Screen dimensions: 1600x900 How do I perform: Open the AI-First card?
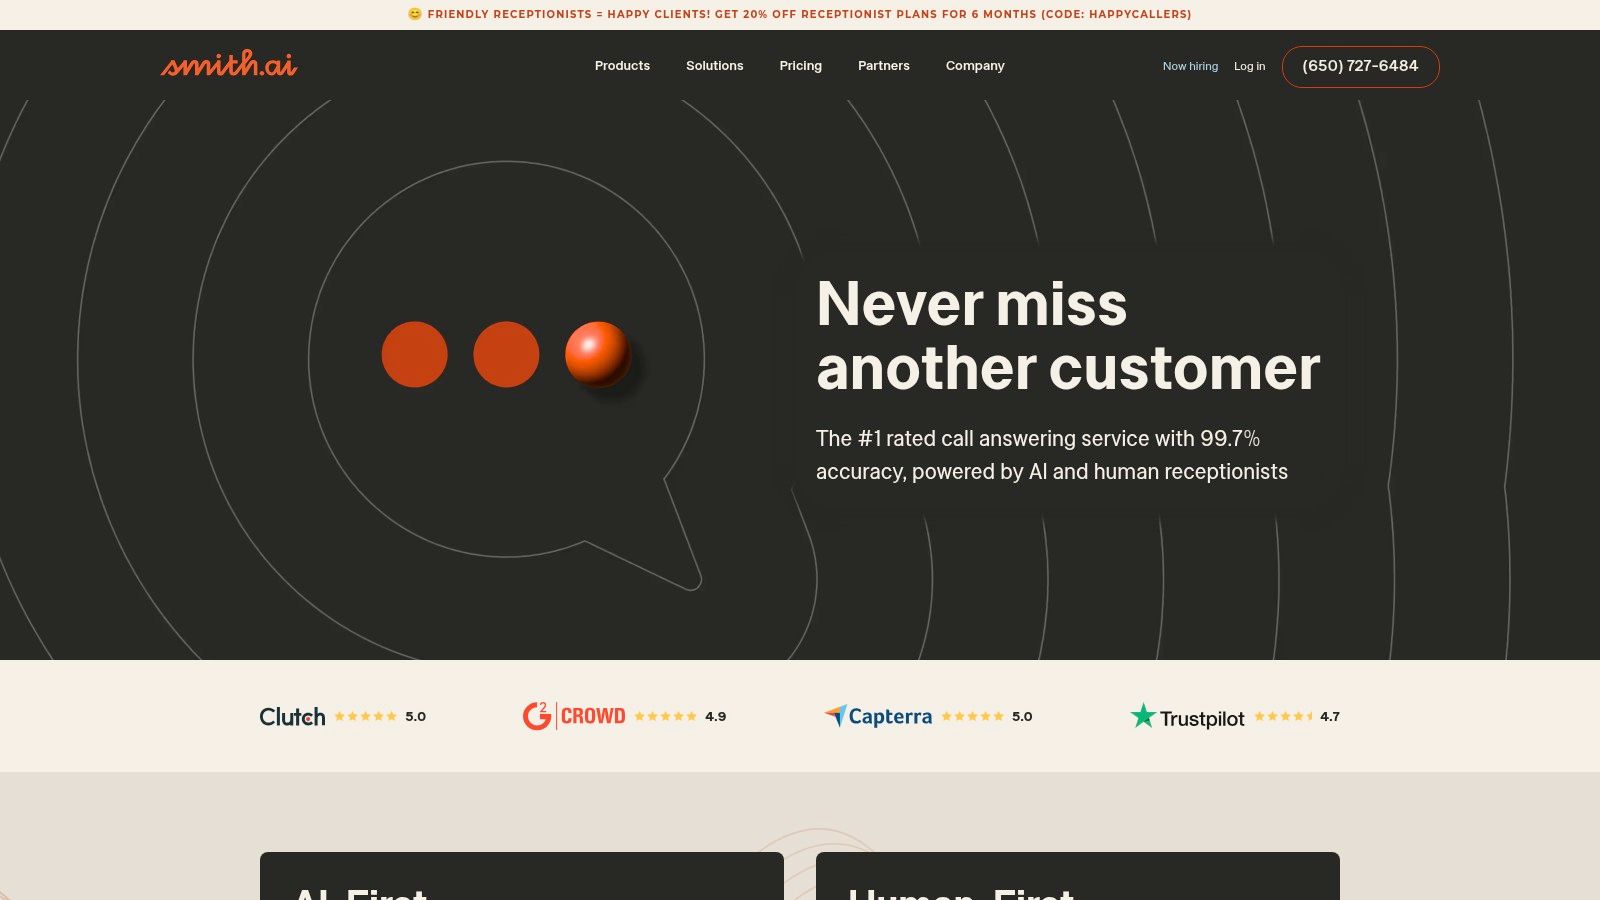(x=521, y=876)
